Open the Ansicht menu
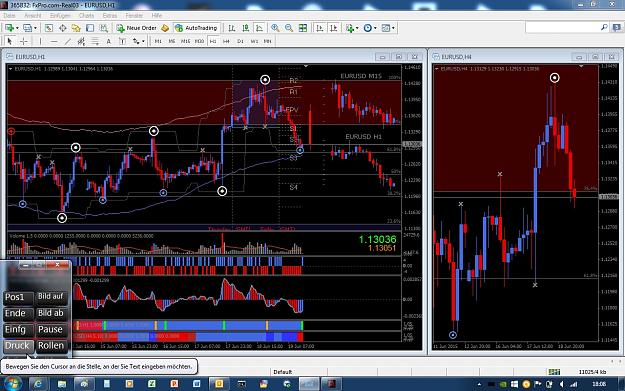The height and width of the screenshot is (391, 625). [33, 16]
